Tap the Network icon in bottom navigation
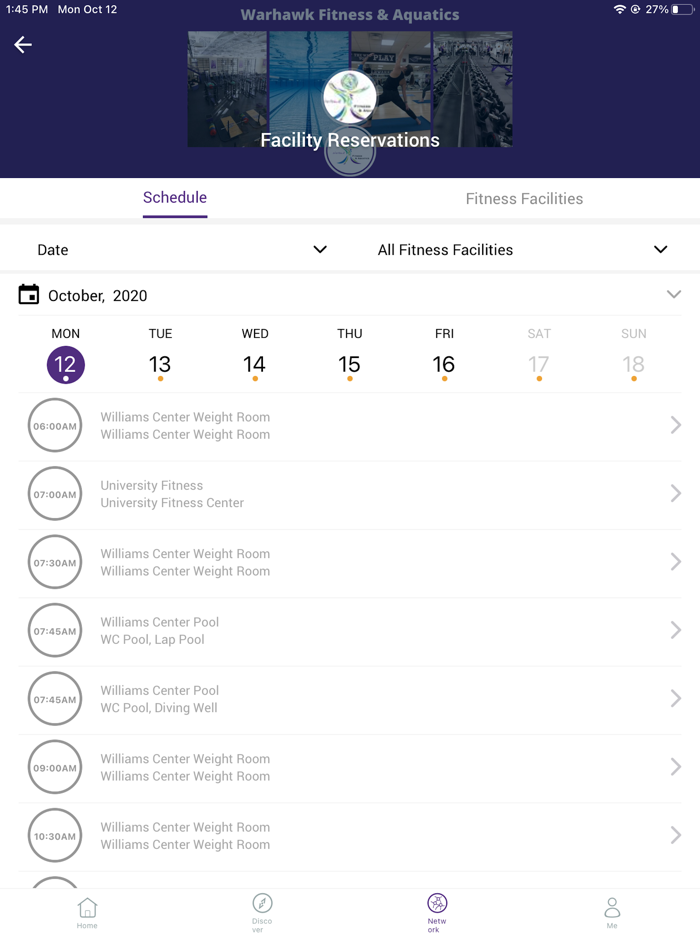The image size is (700, 934). click(436, 912)
